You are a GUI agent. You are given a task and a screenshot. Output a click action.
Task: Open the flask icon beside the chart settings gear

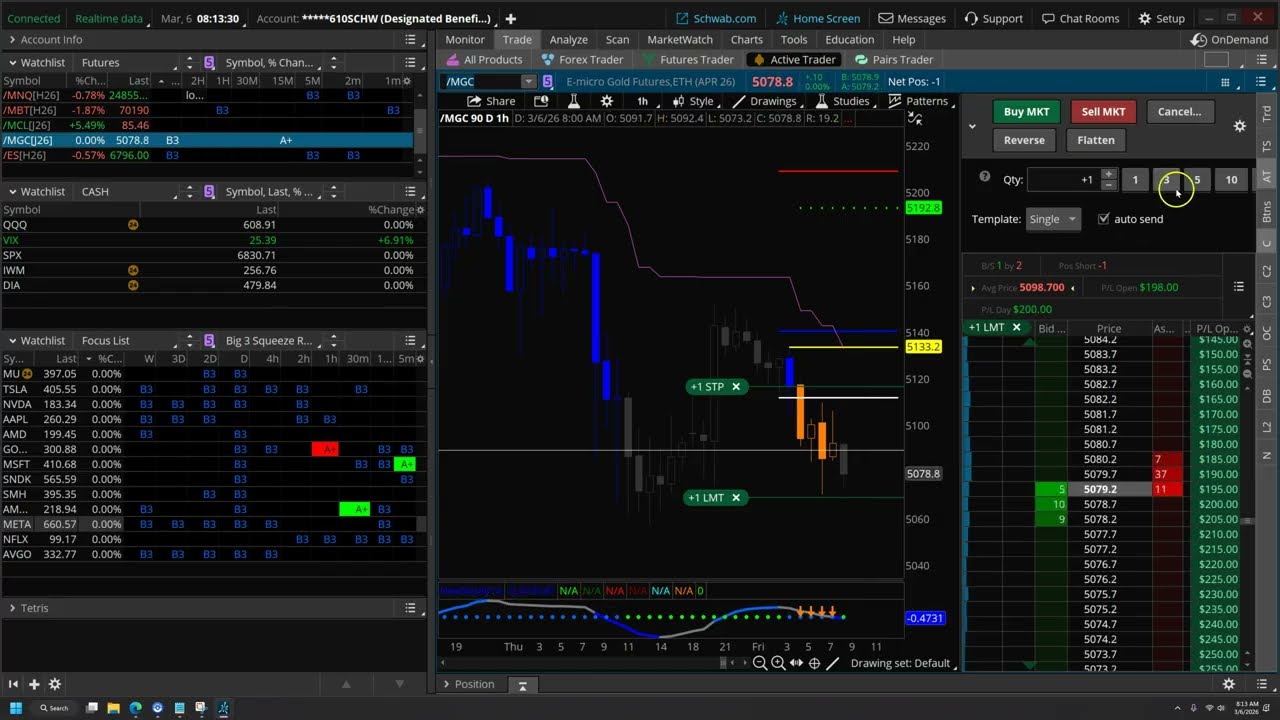click(x=574, y=101)
